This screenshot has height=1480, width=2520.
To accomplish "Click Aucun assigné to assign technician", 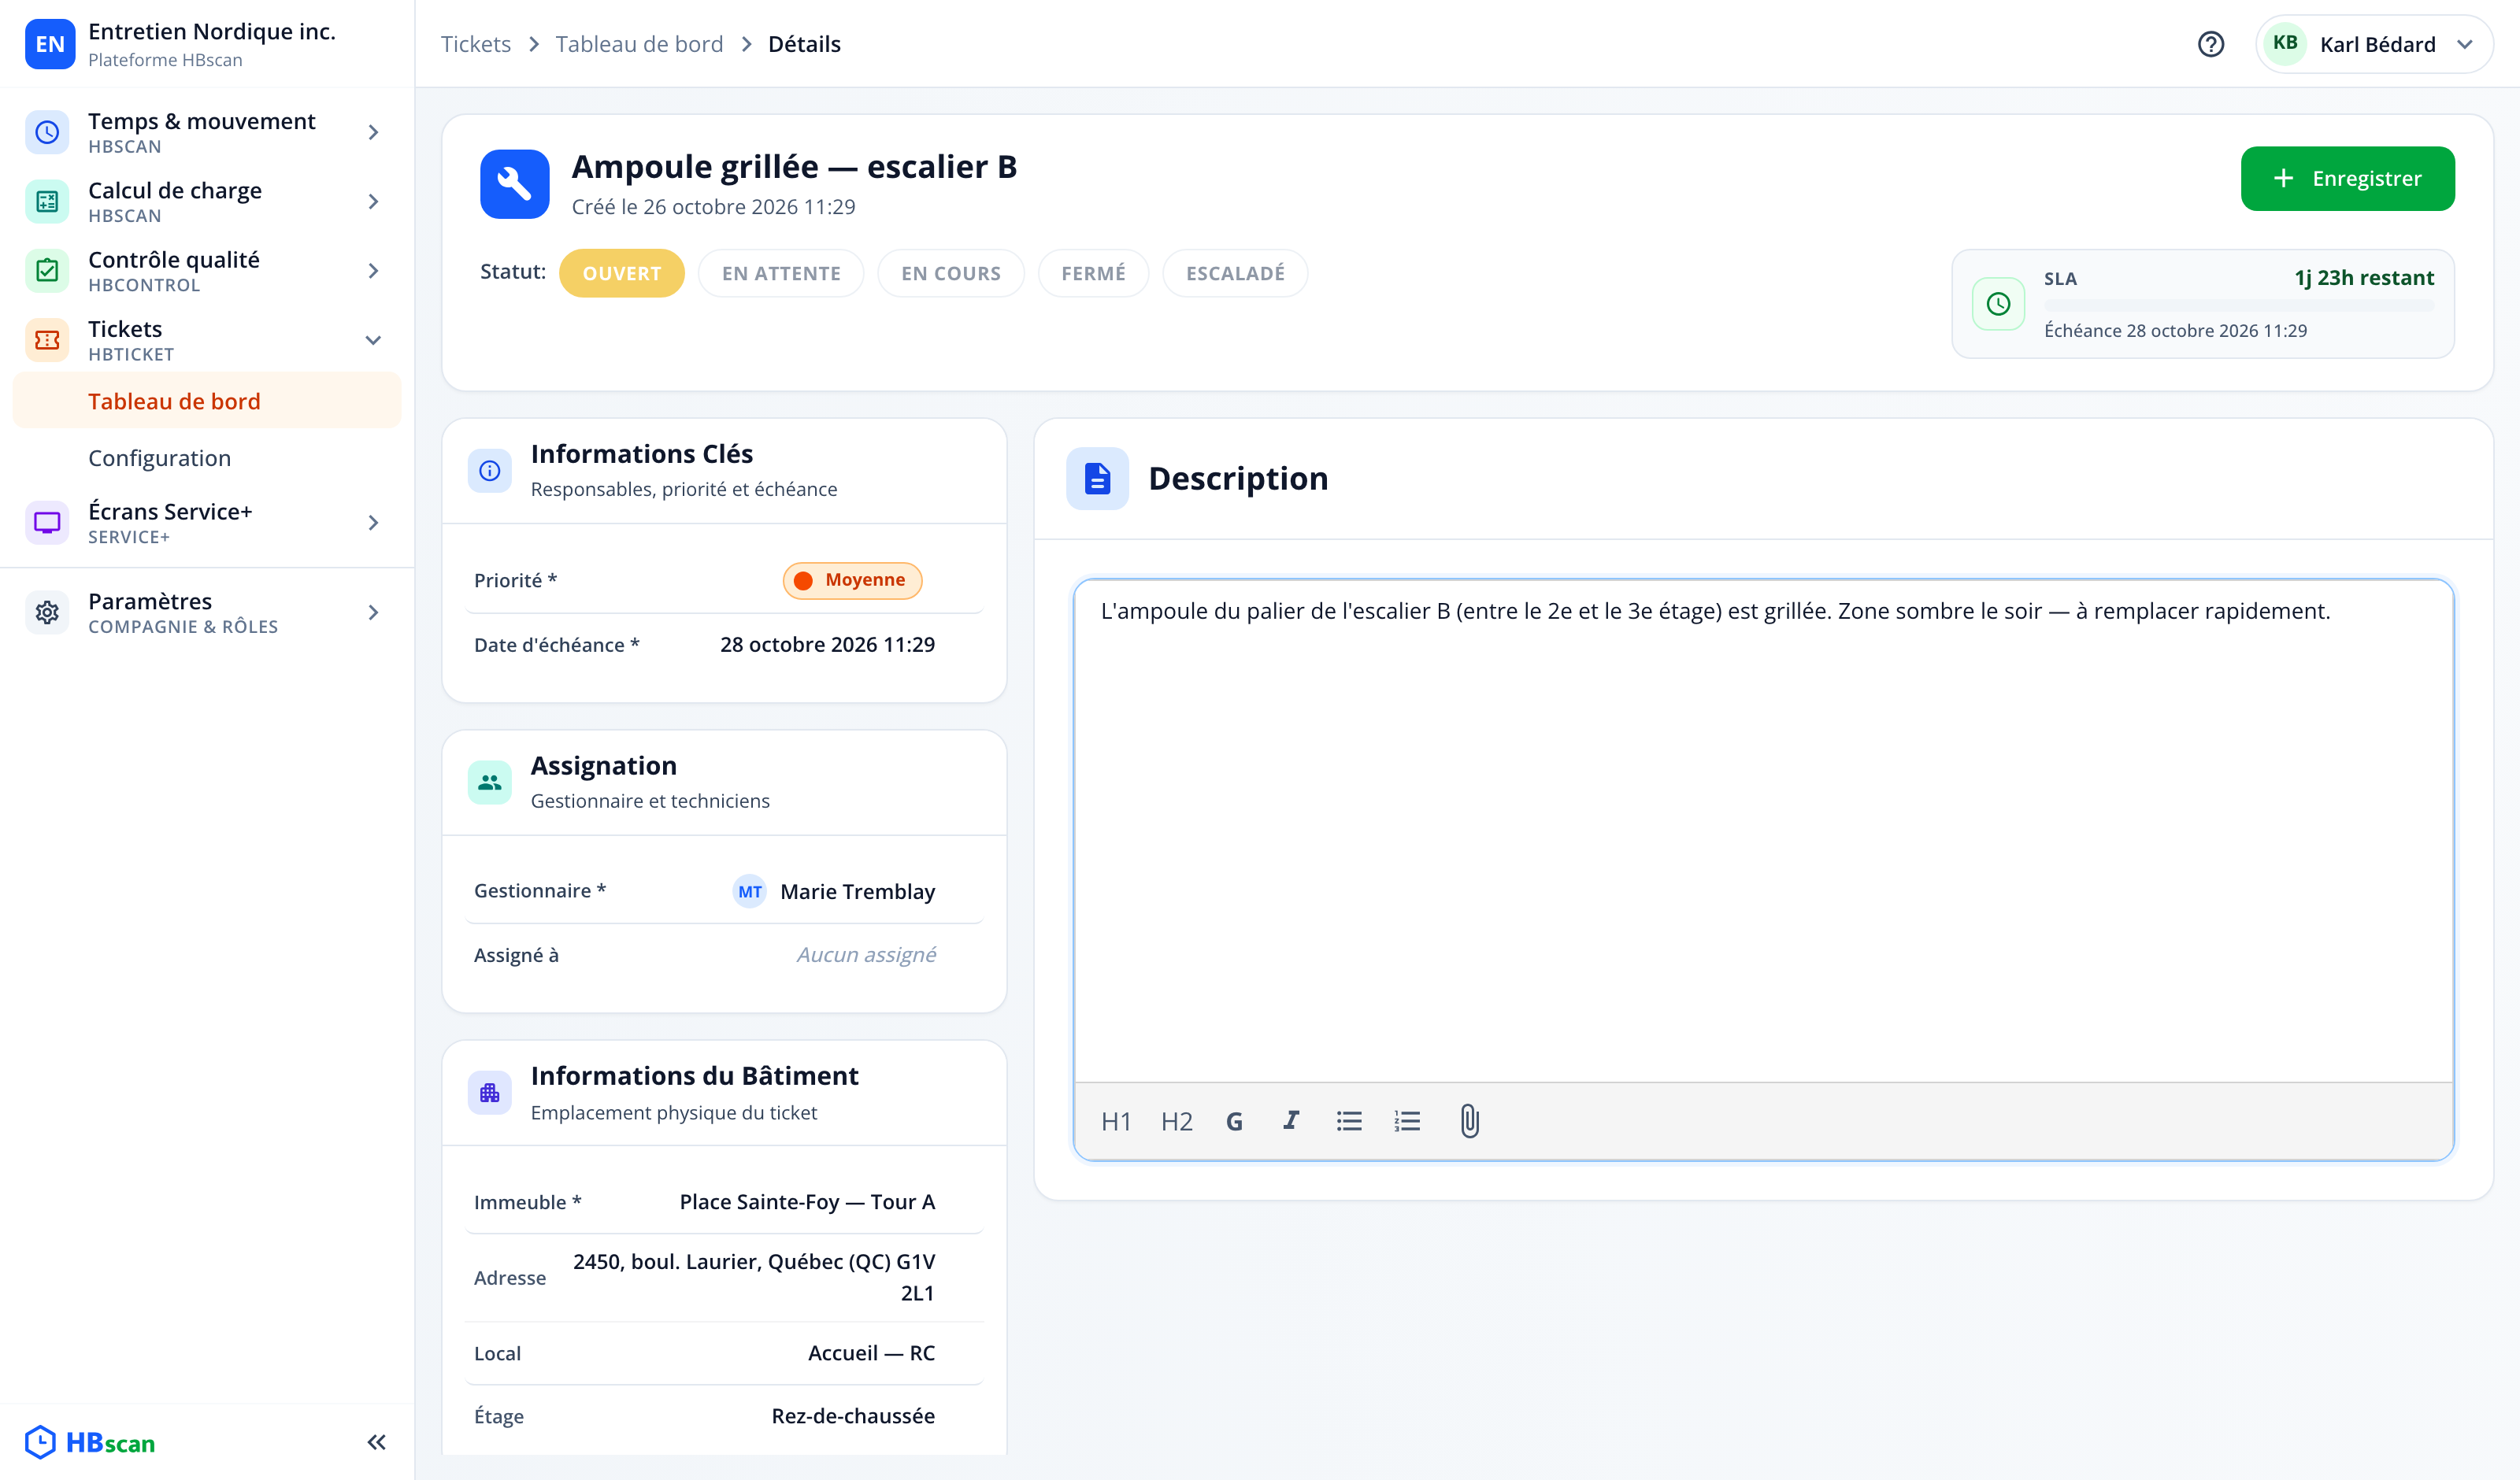I will click(866, 955).
